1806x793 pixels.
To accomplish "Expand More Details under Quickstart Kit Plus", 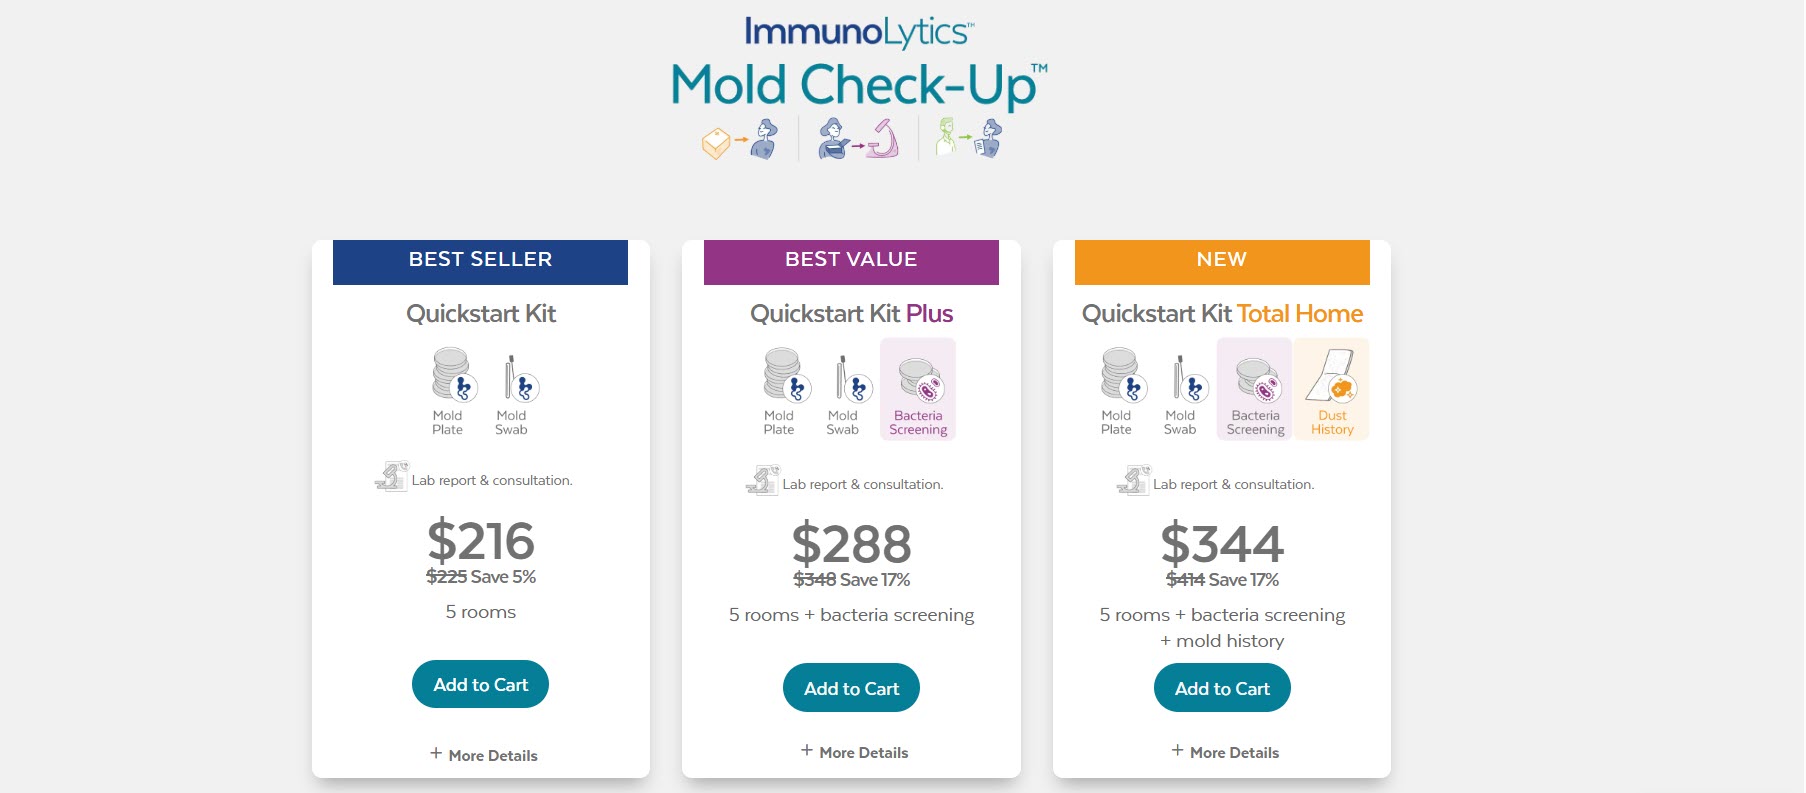I will coord(853,751).
